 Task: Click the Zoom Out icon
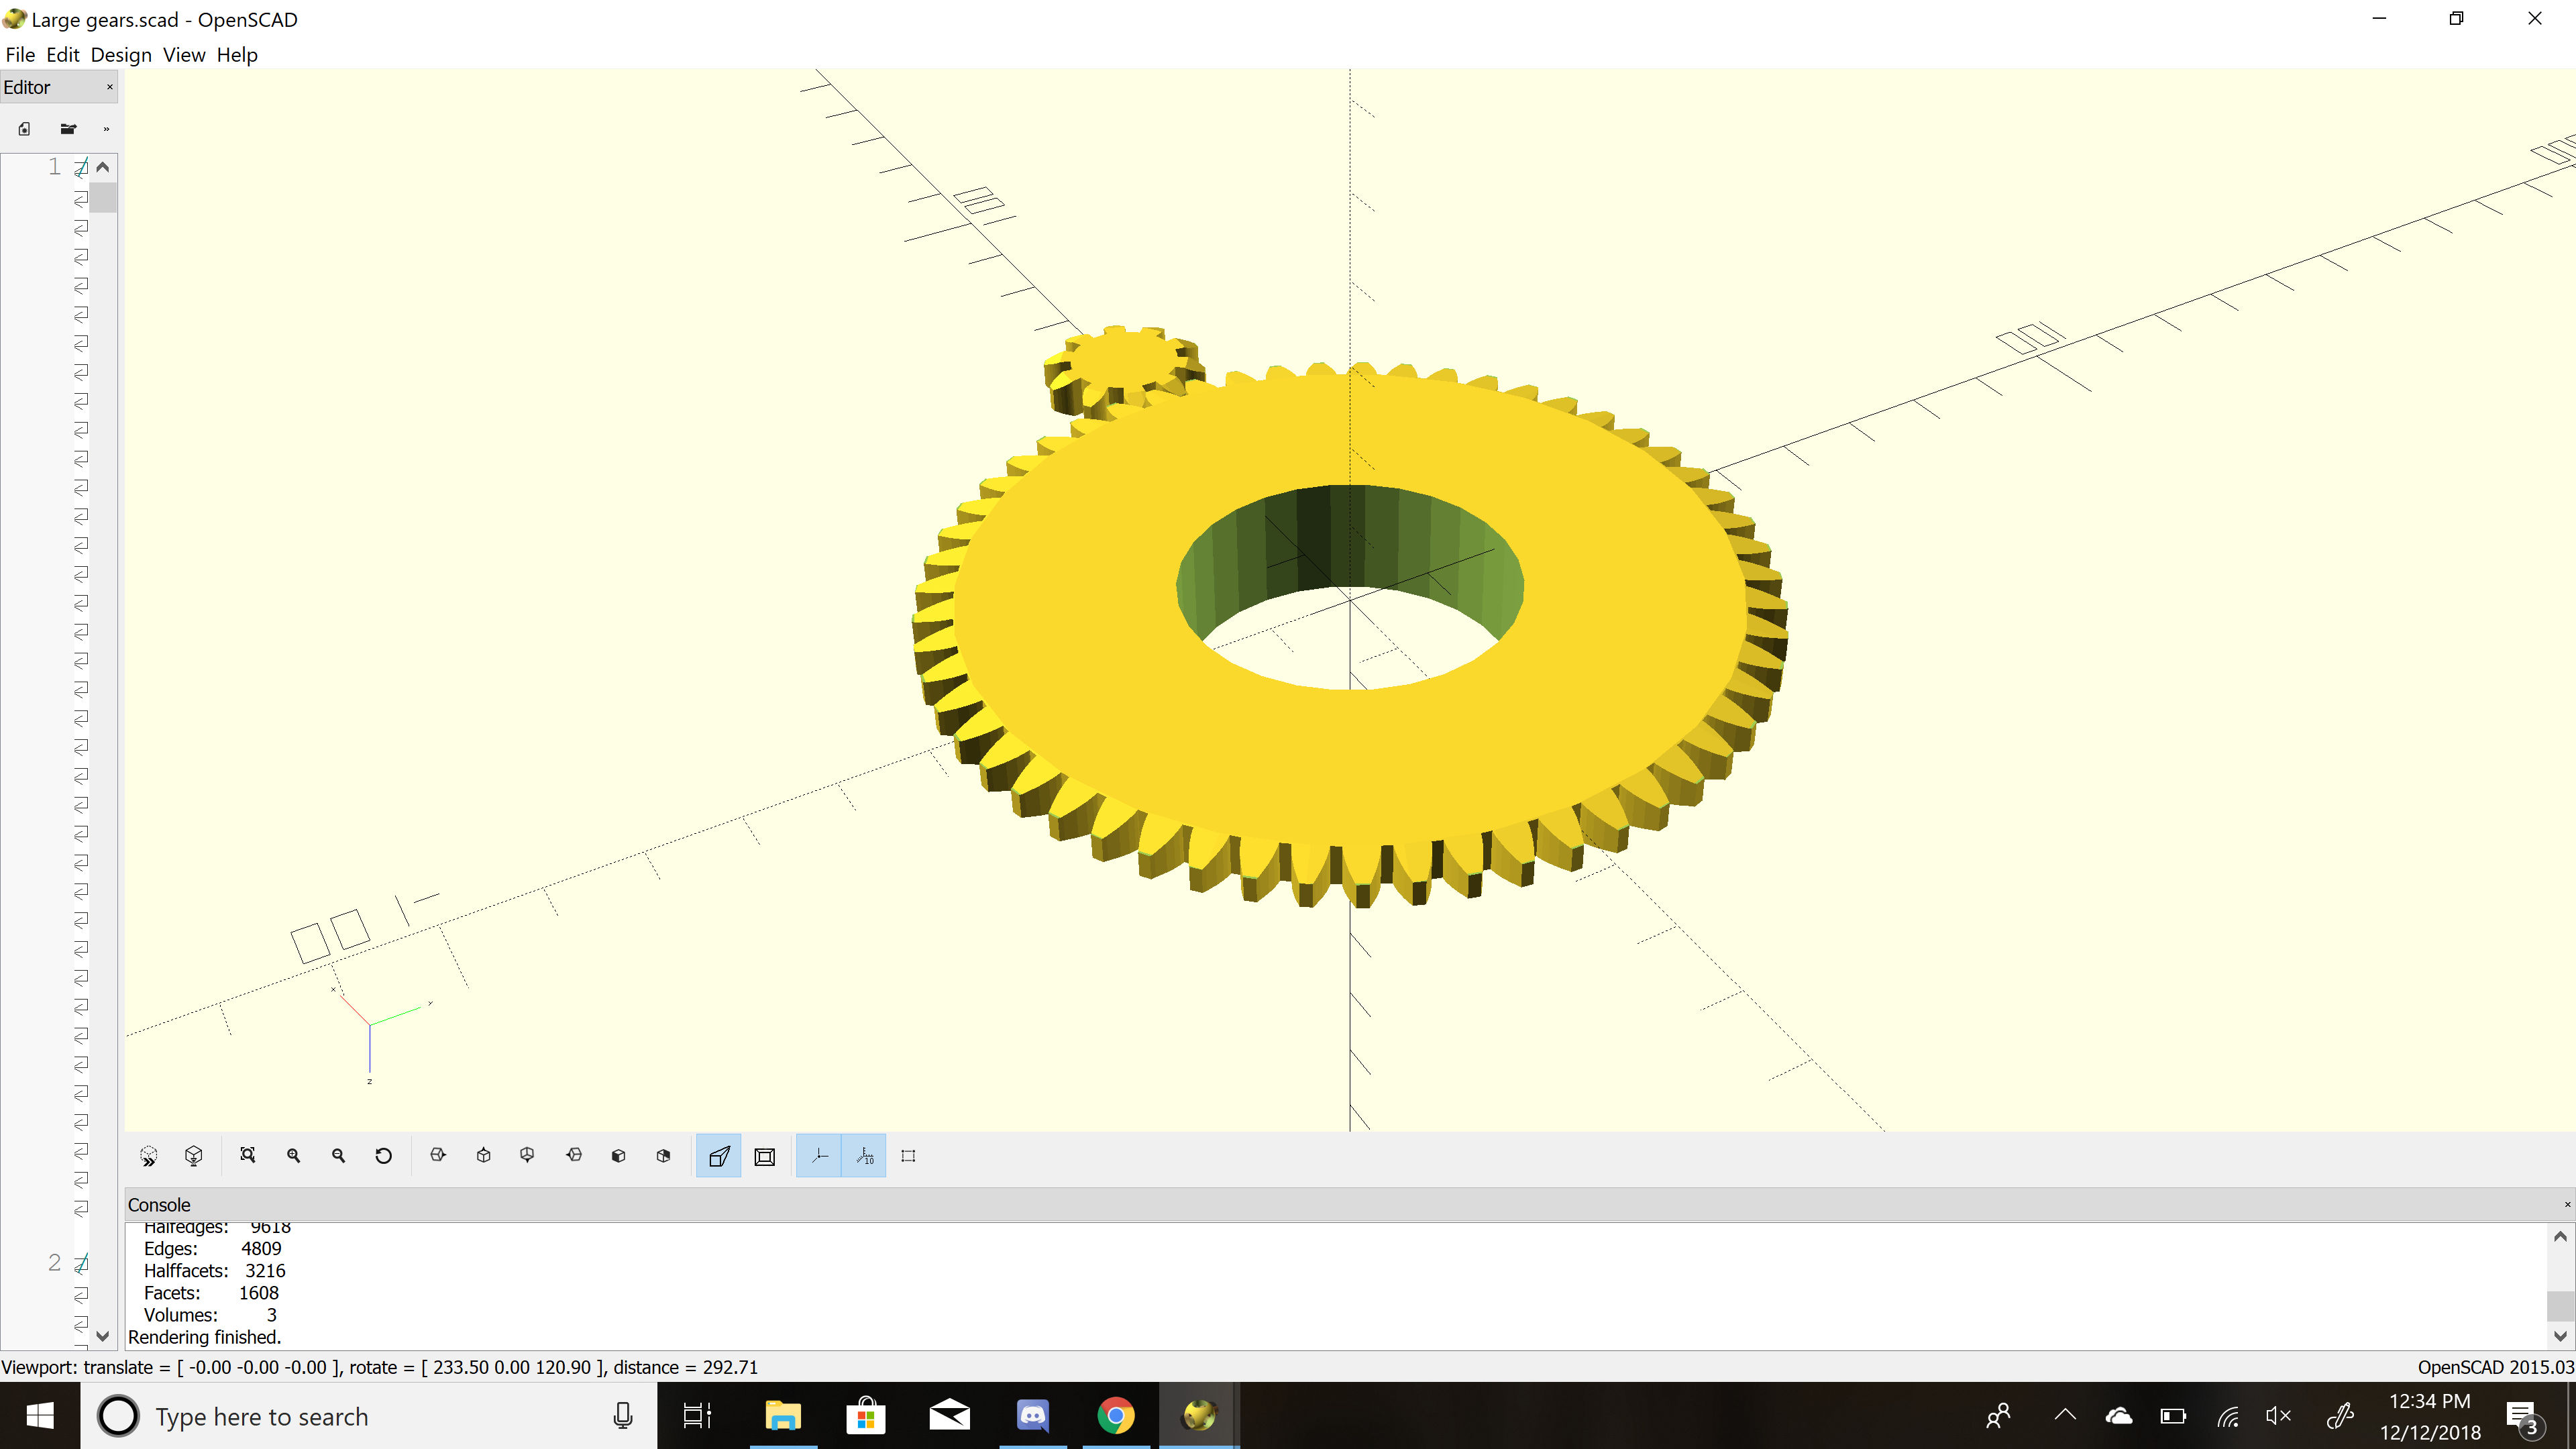click(x=338, y=1156)
